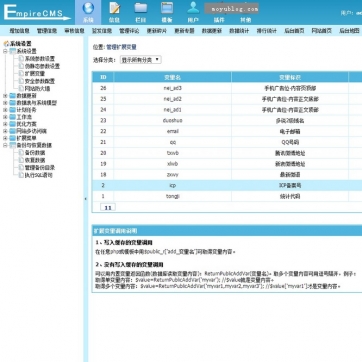
Task: Expand the 计划任务 tree node
Action: point(5,110)
